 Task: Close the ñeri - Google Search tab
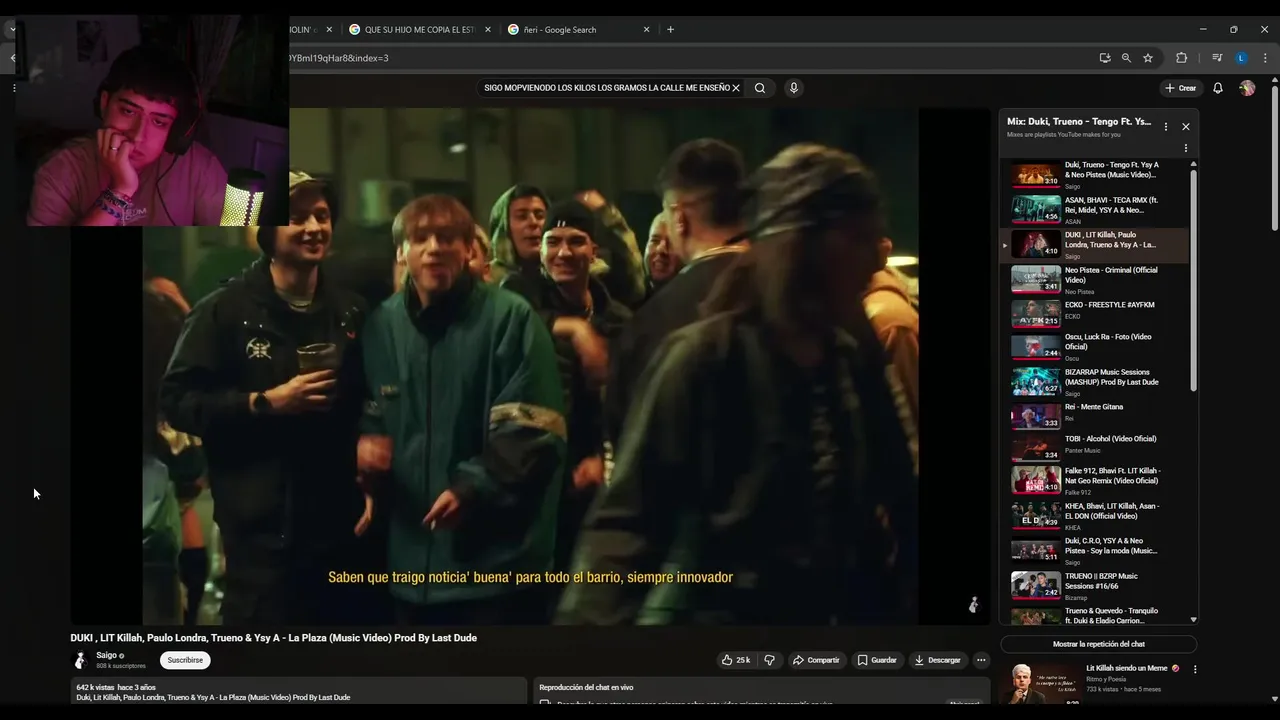tap(646, 30)
